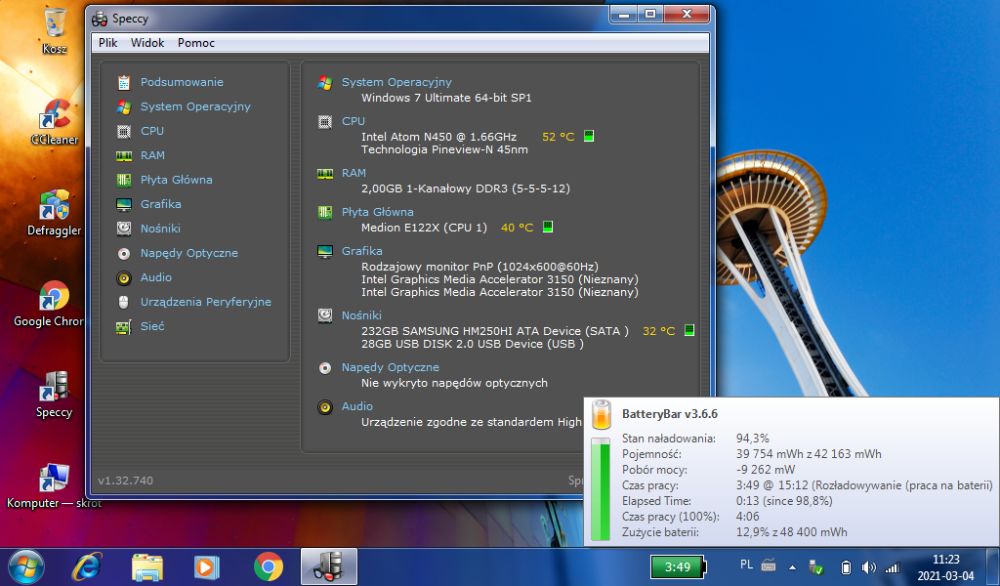Open Windows Explorer folder in taskbar
This screenshot has width=1000, height=586.
tap(147, 567)
